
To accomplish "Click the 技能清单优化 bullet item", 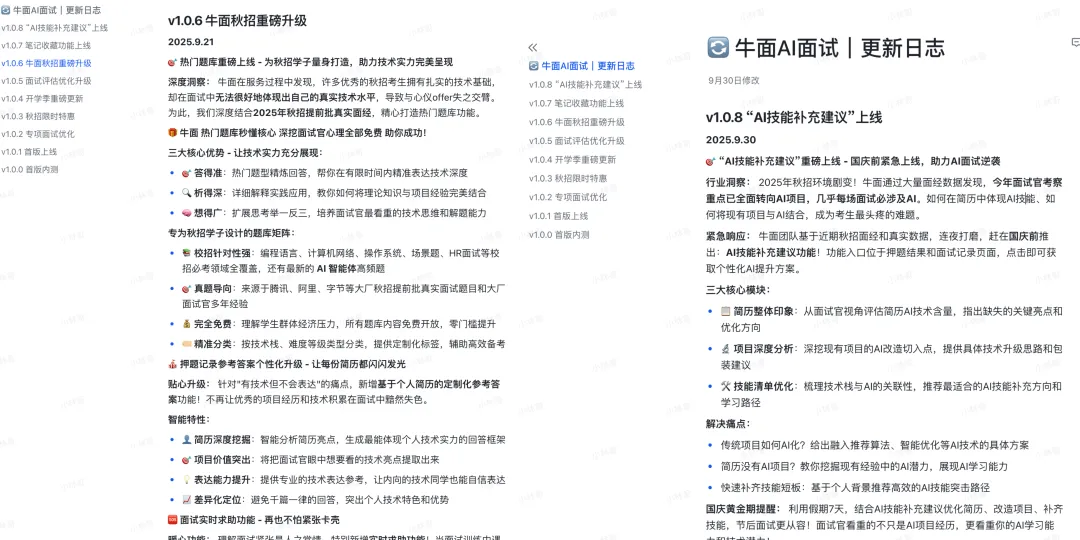I will click(x=891, y=394).
